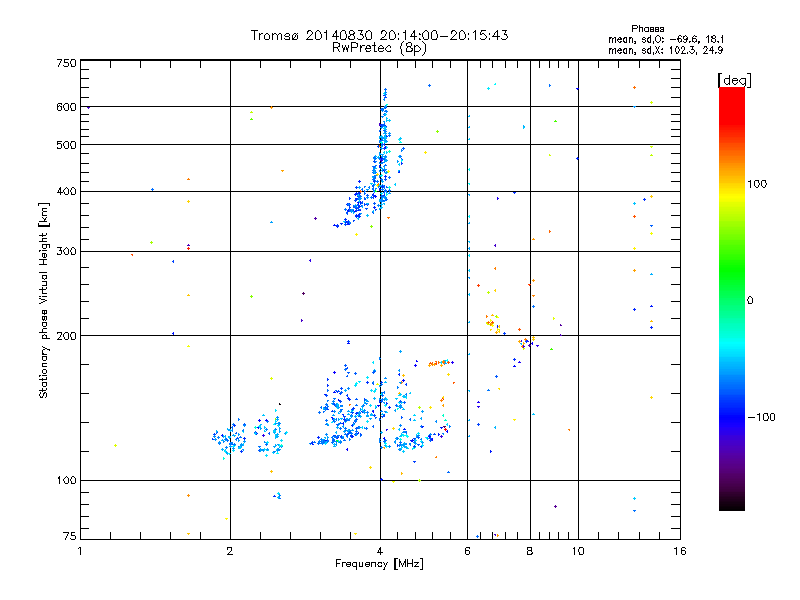Screen dimensions: 800x600
Task: Click the orange echo trace below 200 km near 5 MHz
Action: coord(440,363)
